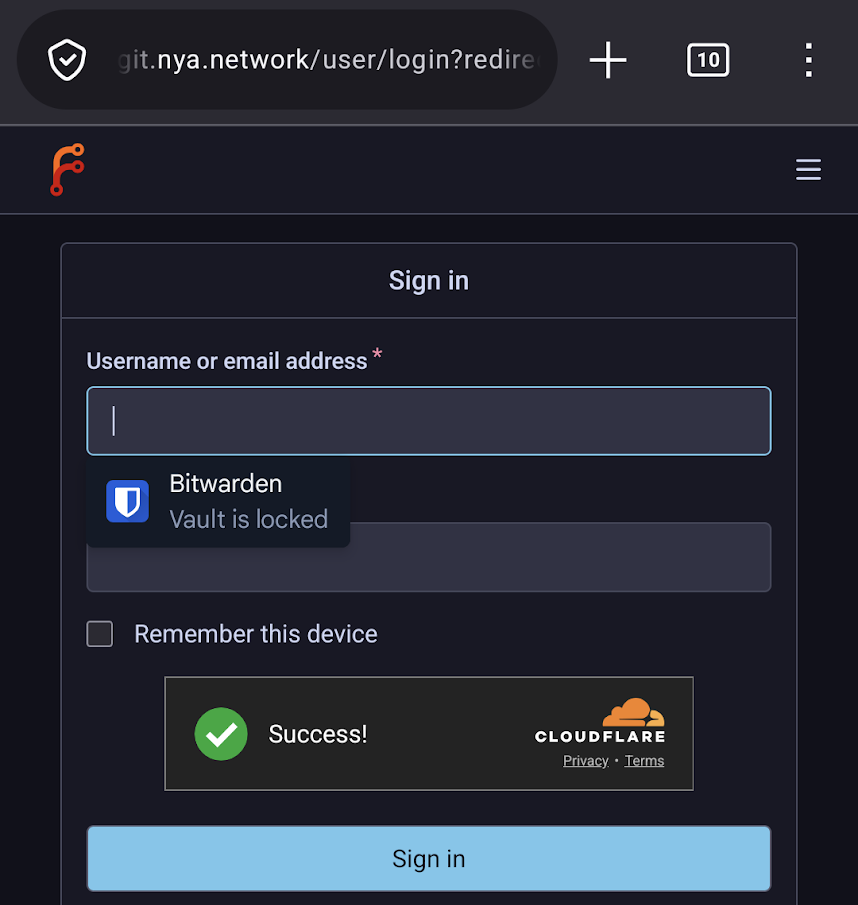Viewport: 858px width, 905px height.
Task: Check the Remember this device checkbox
Action: 100,634
